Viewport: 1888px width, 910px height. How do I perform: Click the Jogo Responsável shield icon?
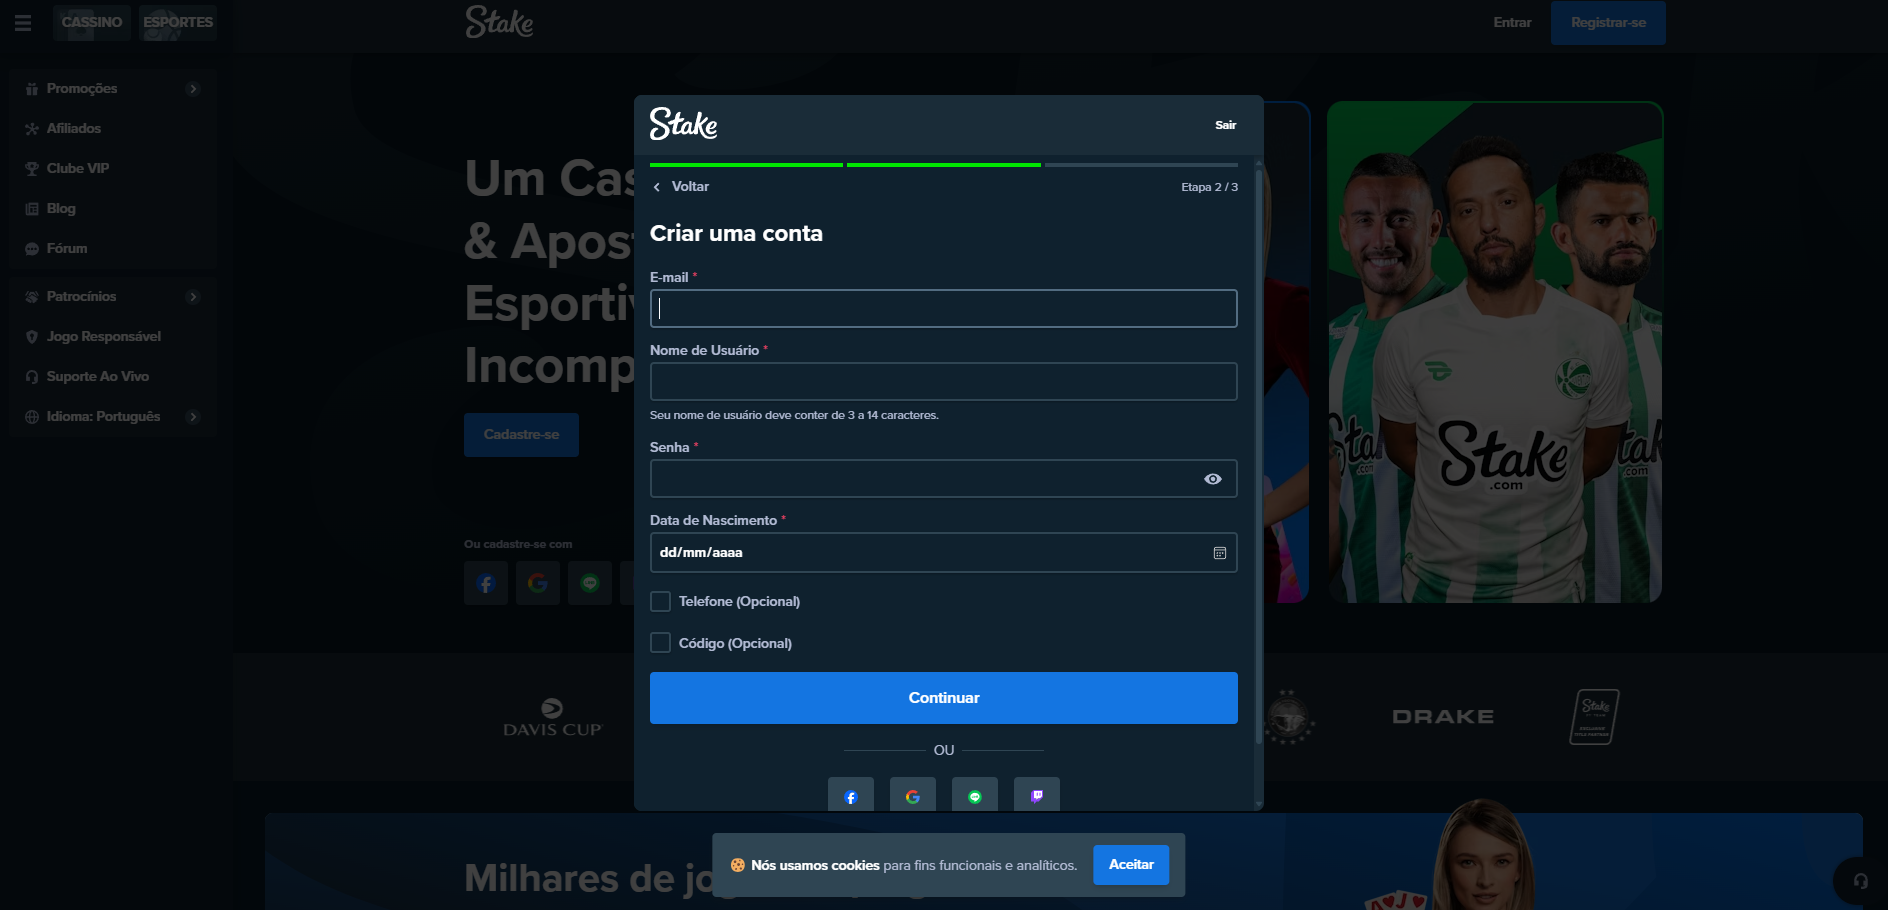[32, 337]
